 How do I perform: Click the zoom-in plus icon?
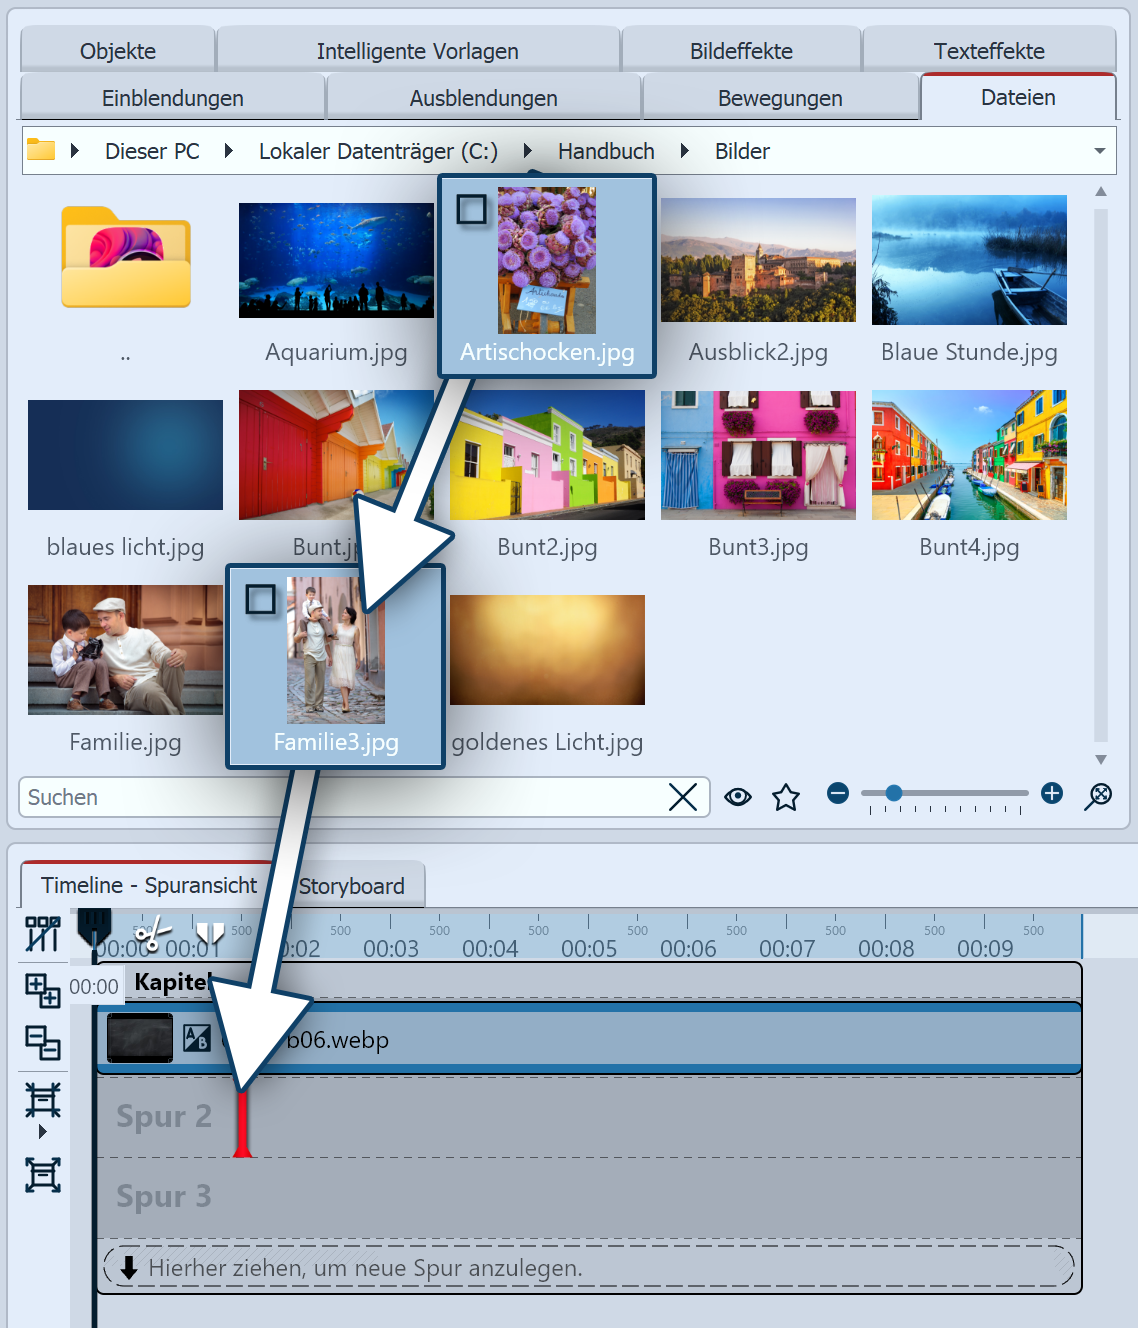coord(1052,794)
